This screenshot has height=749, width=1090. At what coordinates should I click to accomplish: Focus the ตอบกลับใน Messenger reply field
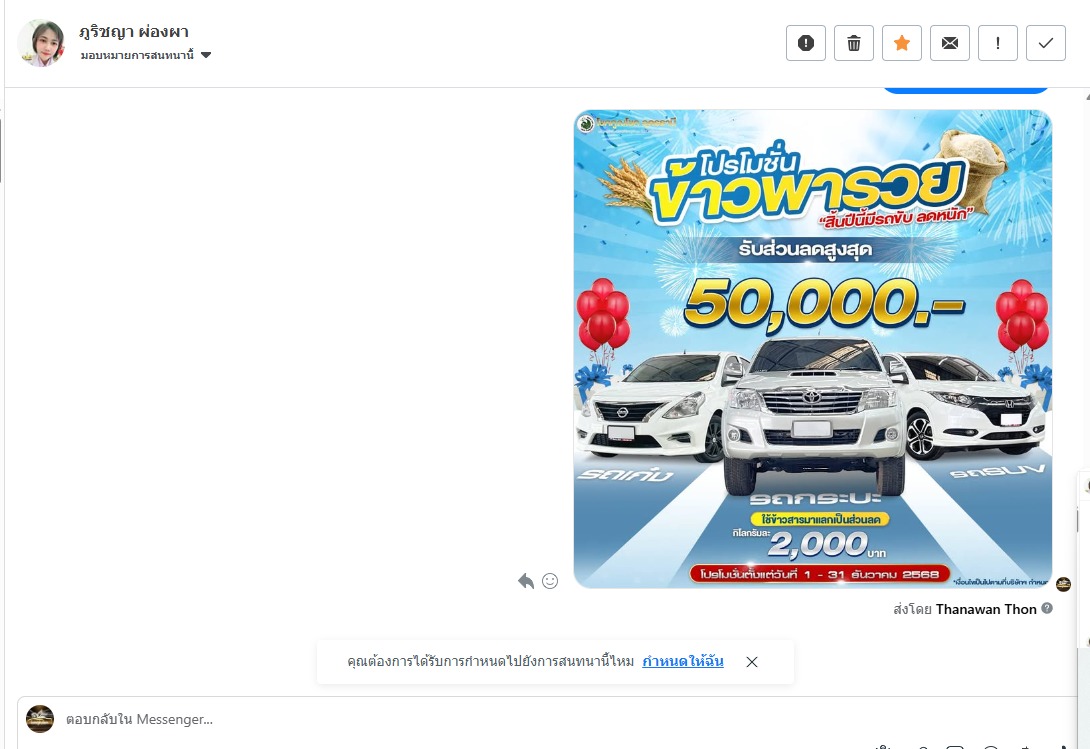[x=549, y=719]
